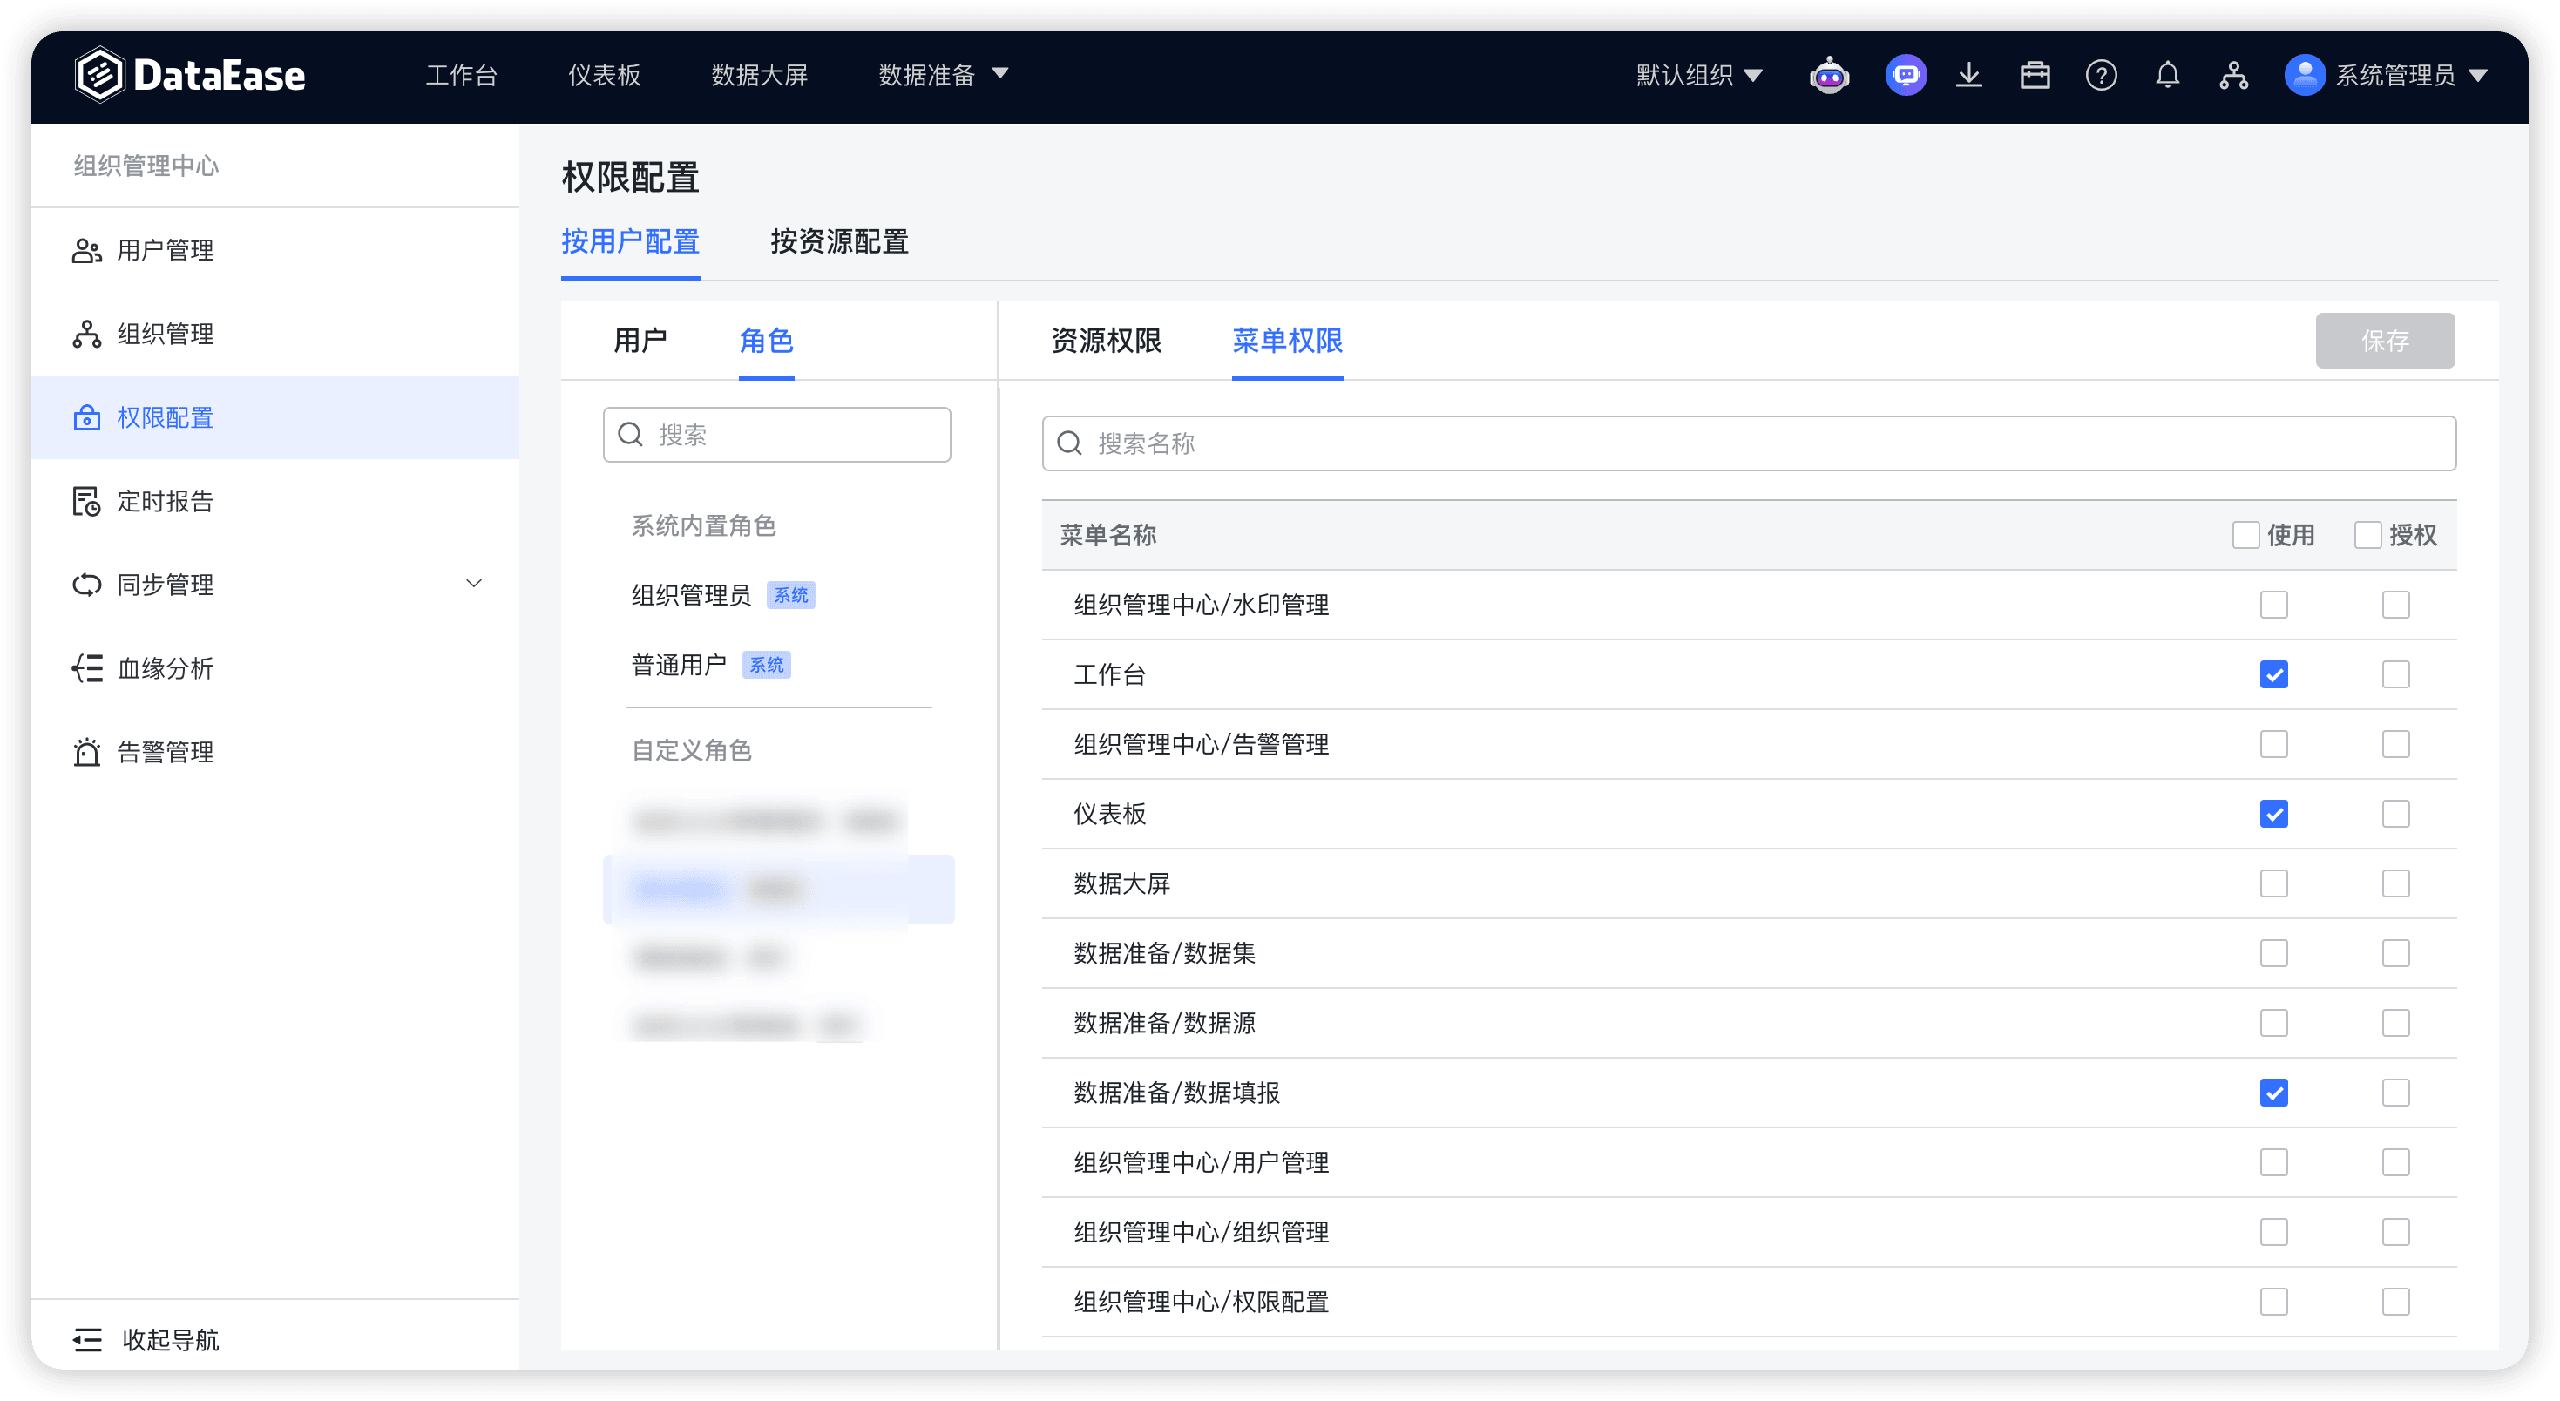
Task: Click the DataEase logo
Action: [x=190, y=75]
